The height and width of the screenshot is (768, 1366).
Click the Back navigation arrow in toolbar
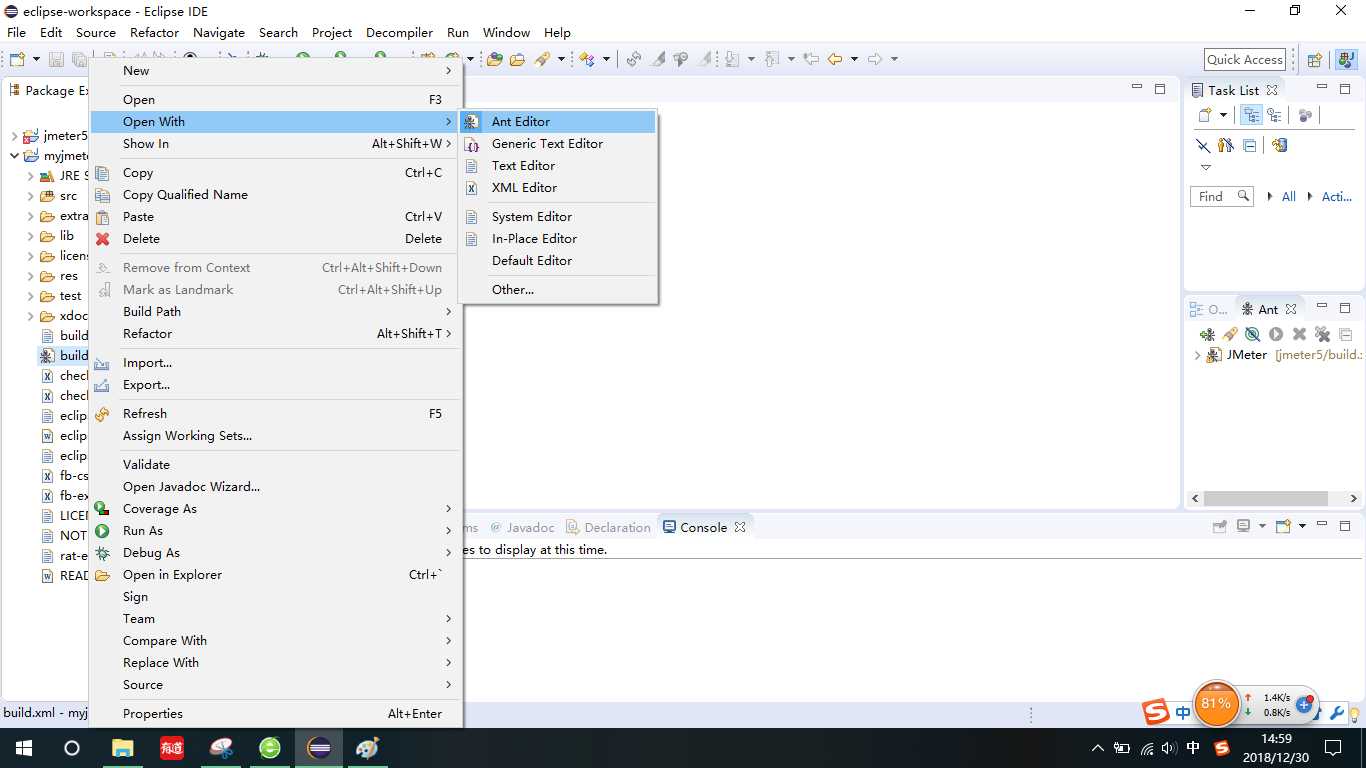pyautogui.click(x=834, y=59)
